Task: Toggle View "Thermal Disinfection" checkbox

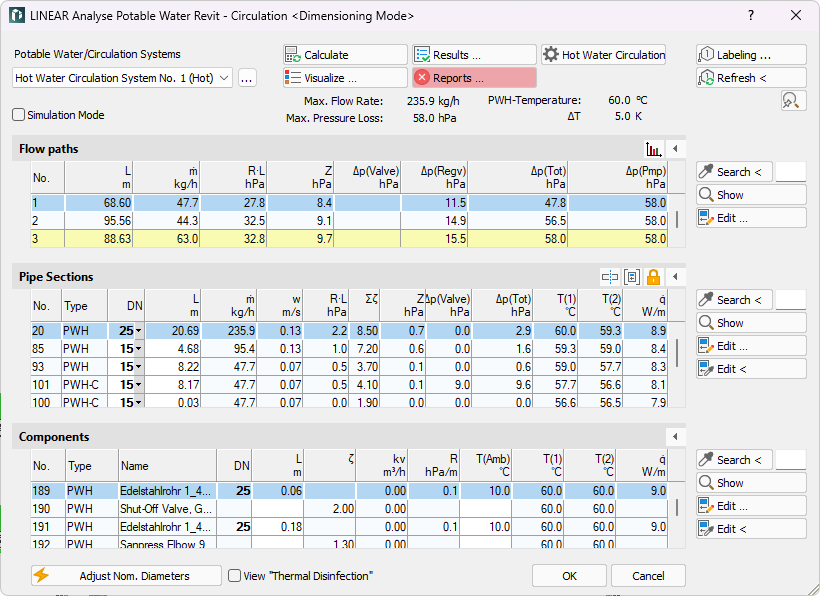Action: pyautogui.click(x=234, y=576)
